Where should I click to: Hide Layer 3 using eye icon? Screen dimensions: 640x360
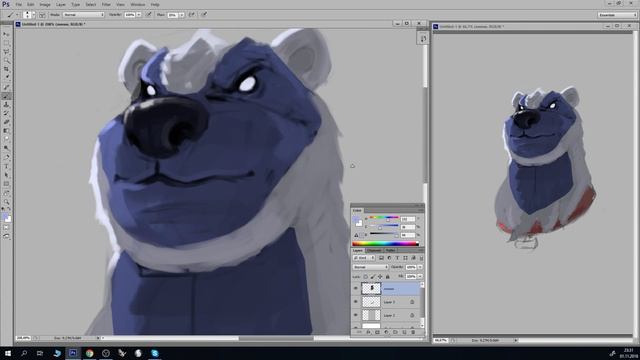[356, 302]
